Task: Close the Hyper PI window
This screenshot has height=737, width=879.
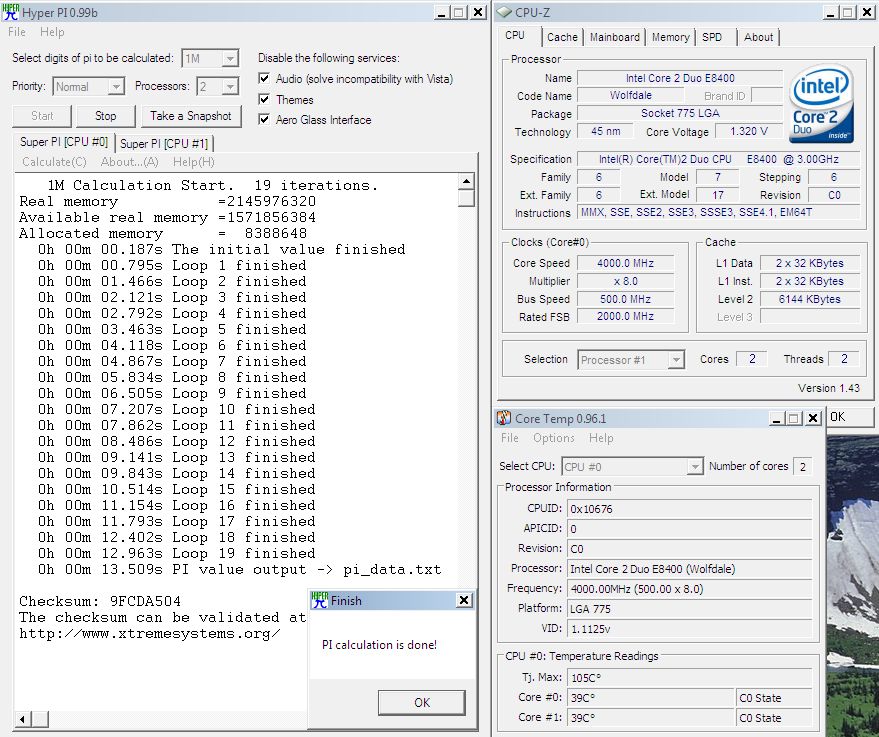Action: click(x=478, y=12)
